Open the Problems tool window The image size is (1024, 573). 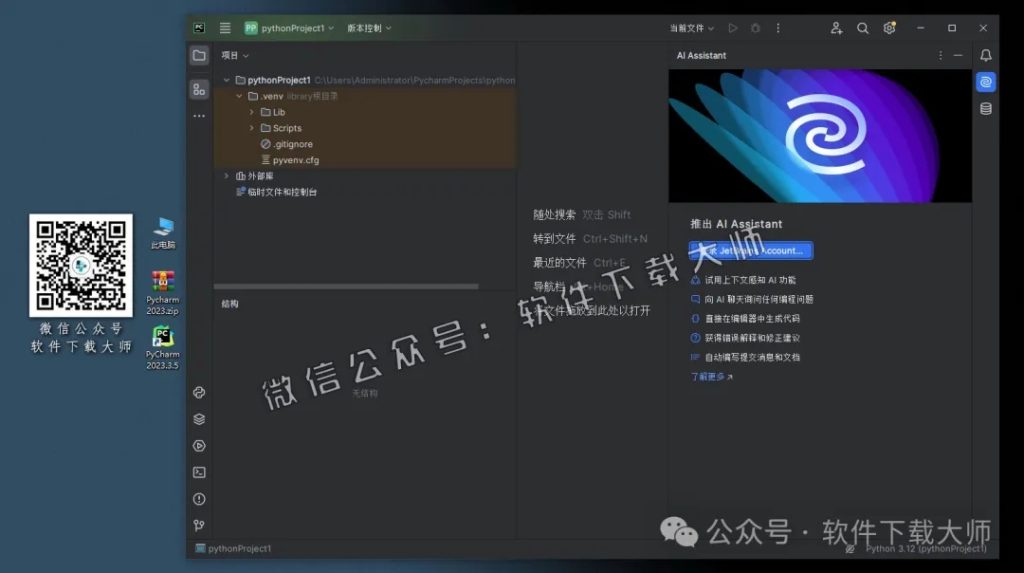coord(199,499)
